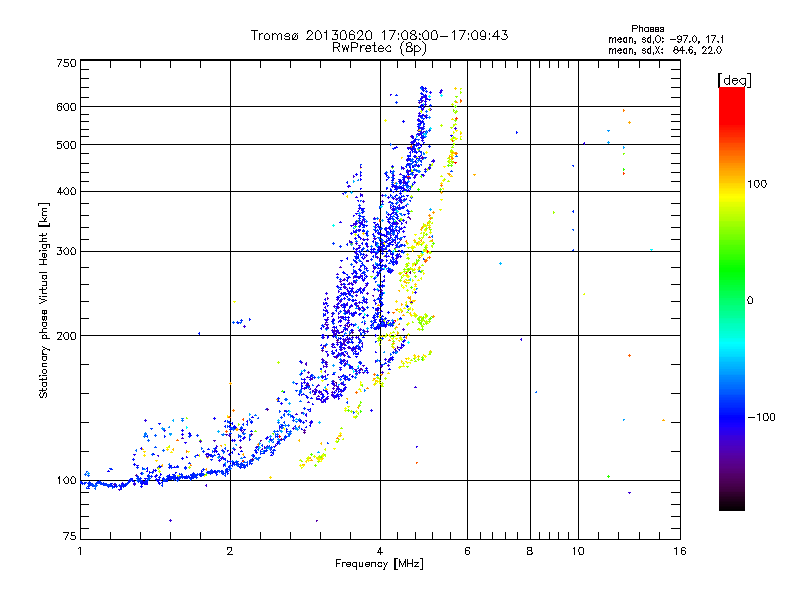
Task: Click the x-axis '1' tick label
Action: (x=80, y=551)
